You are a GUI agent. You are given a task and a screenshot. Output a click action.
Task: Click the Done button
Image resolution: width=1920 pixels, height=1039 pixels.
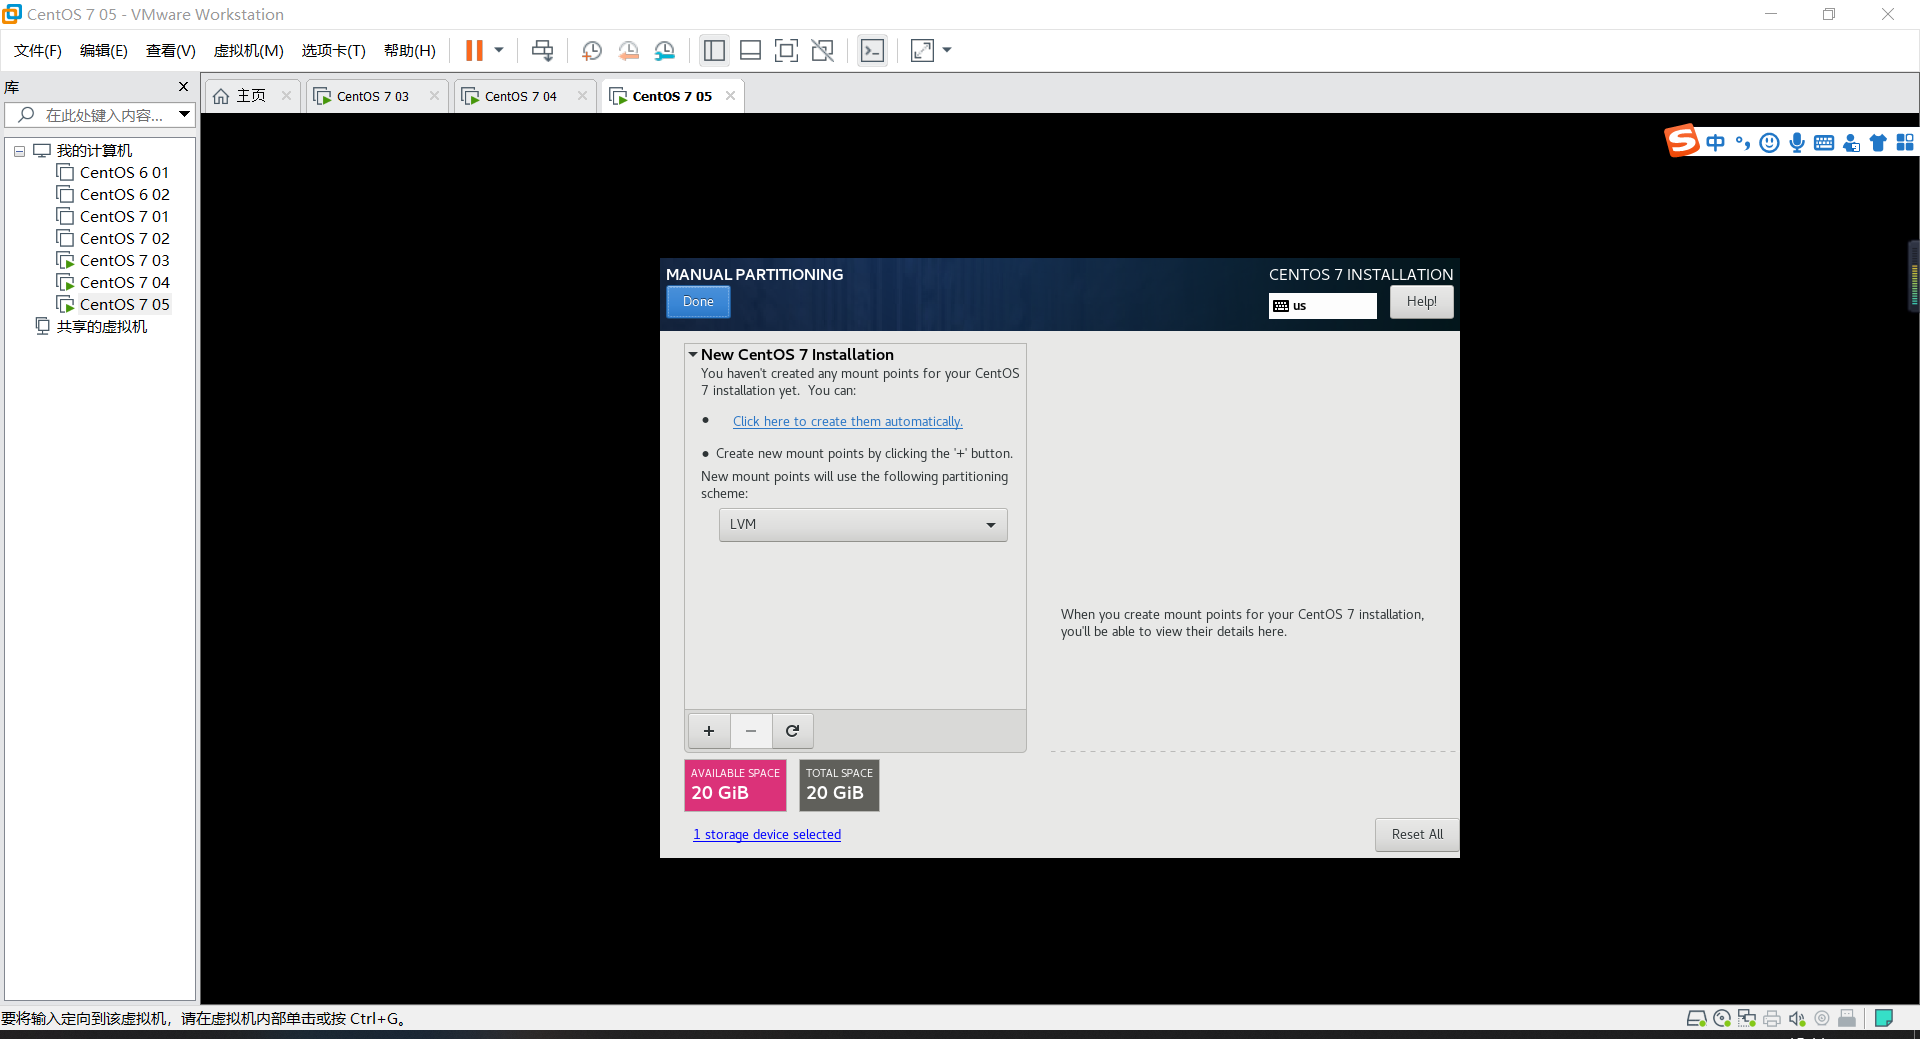(x=698, y=302)
